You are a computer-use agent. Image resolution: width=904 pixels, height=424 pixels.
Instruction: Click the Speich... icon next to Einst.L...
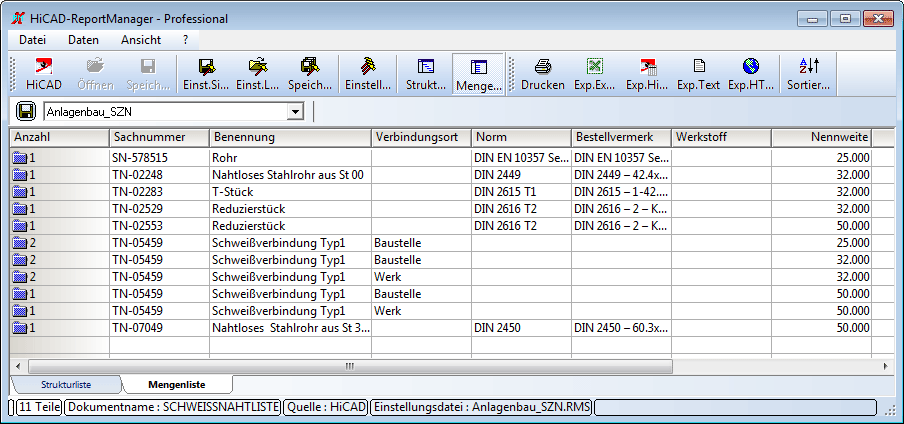tap(310, 66)
